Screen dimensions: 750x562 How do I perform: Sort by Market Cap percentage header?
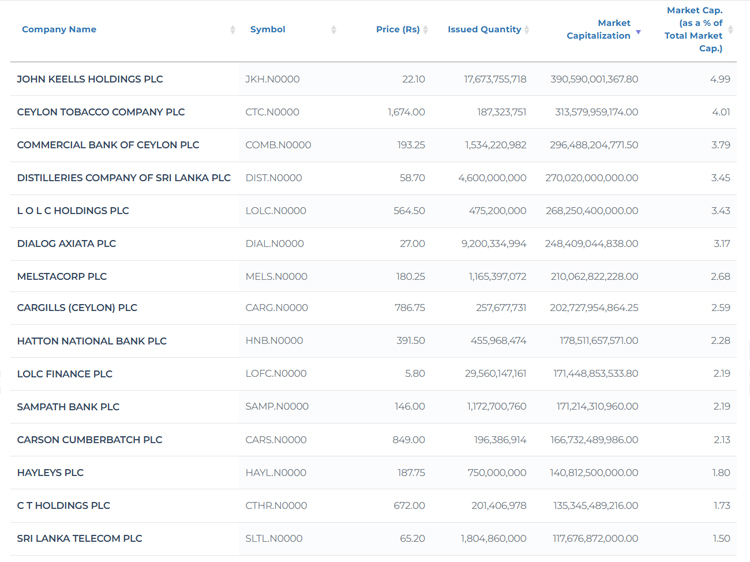[693, 29]
